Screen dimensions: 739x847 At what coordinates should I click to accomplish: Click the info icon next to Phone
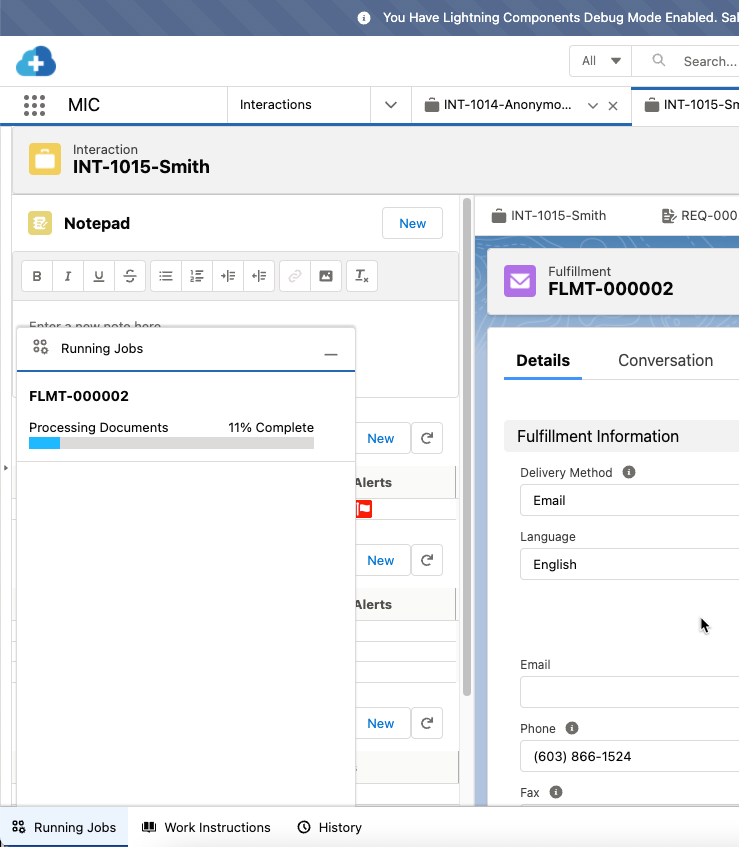pyautogui.click(x=571, y=728)
